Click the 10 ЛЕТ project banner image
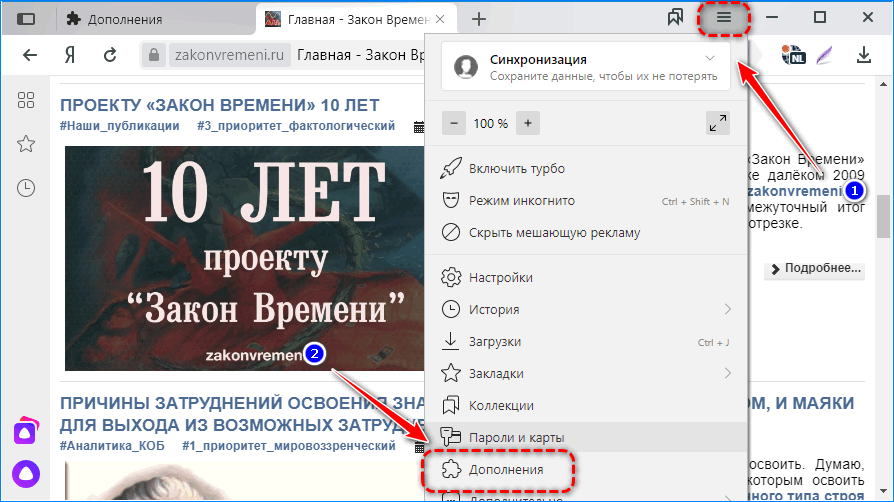 coord(244,258)
